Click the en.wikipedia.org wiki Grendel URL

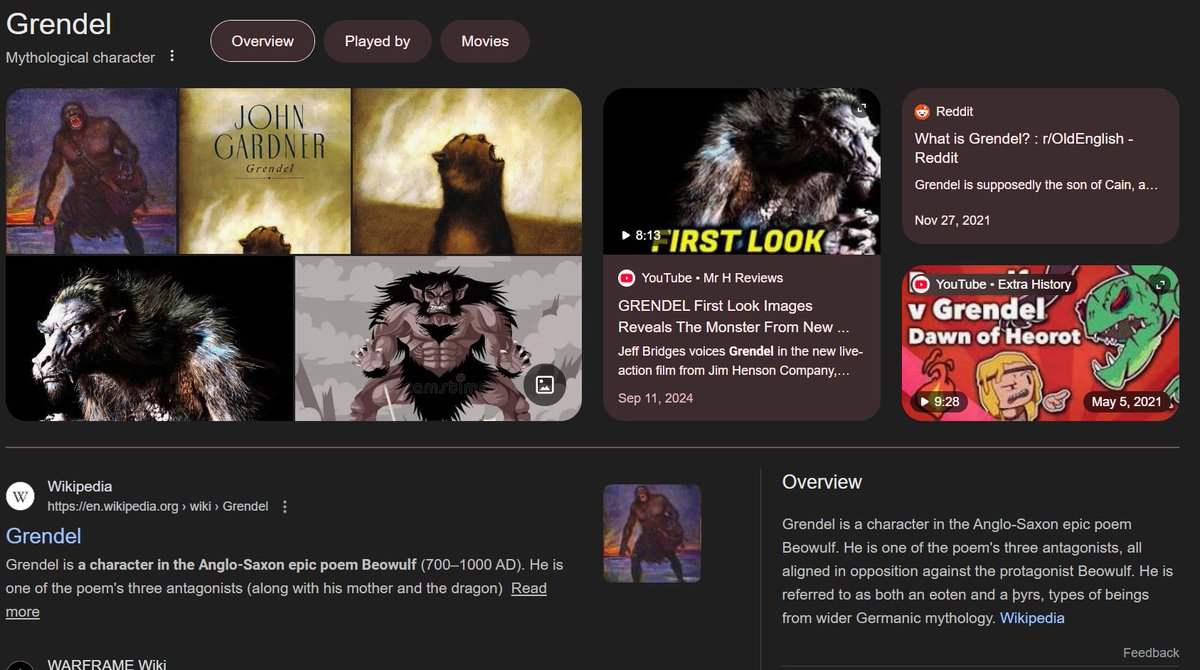(158, 506)
